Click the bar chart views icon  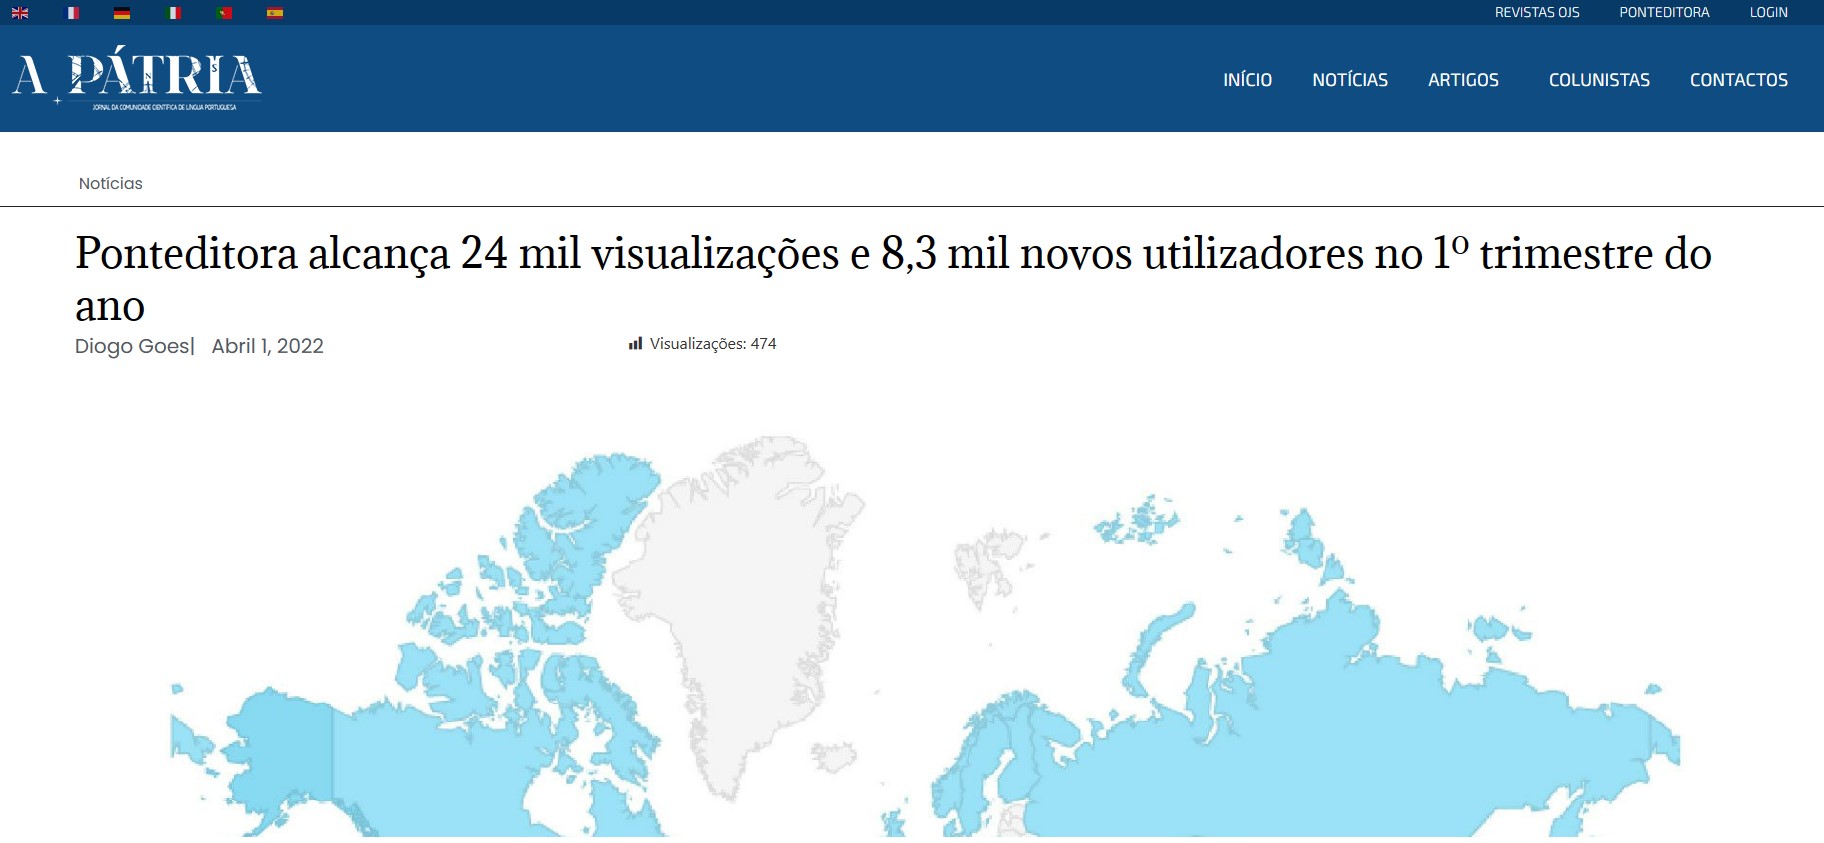click(635, 344)
